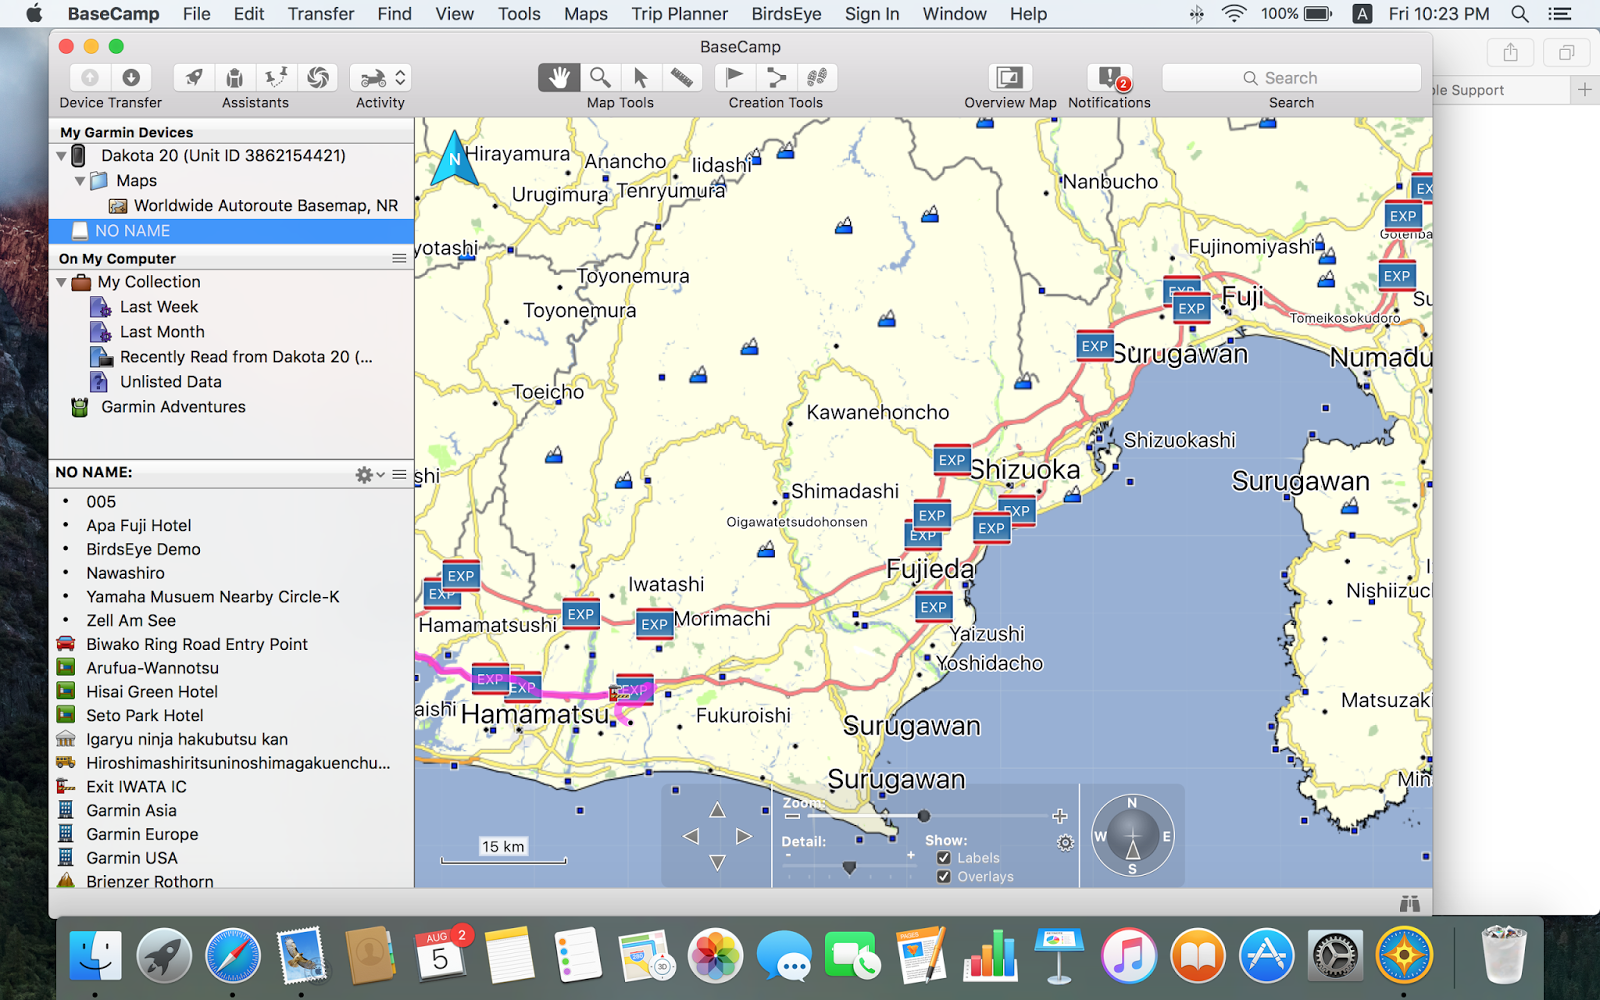The width and height of the screenshot is (1600, 1000).
Task: Select Last Week smart list
Action: click(159, 307)
